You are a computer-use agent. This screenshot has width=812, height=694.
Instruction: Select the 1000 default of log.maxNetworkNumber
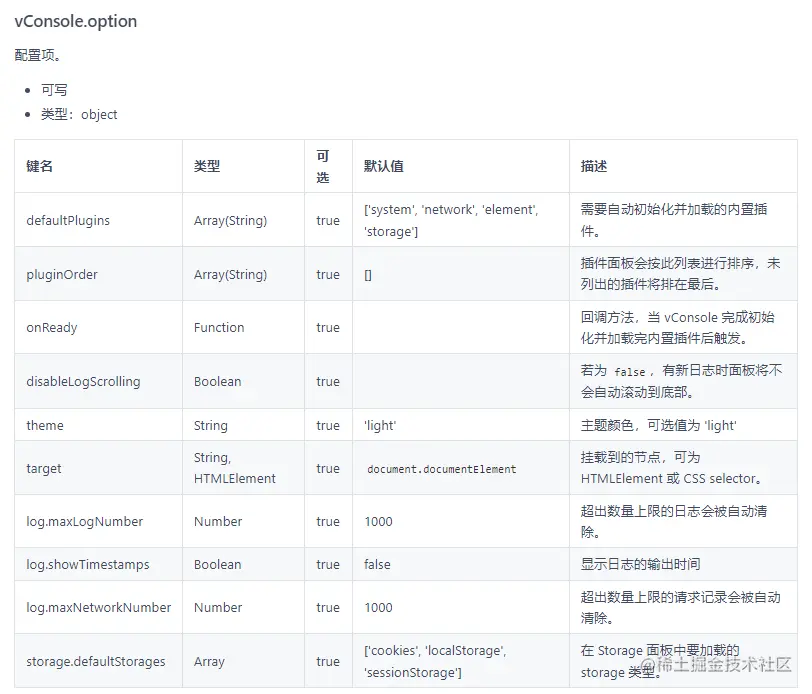tap(378, 608)
